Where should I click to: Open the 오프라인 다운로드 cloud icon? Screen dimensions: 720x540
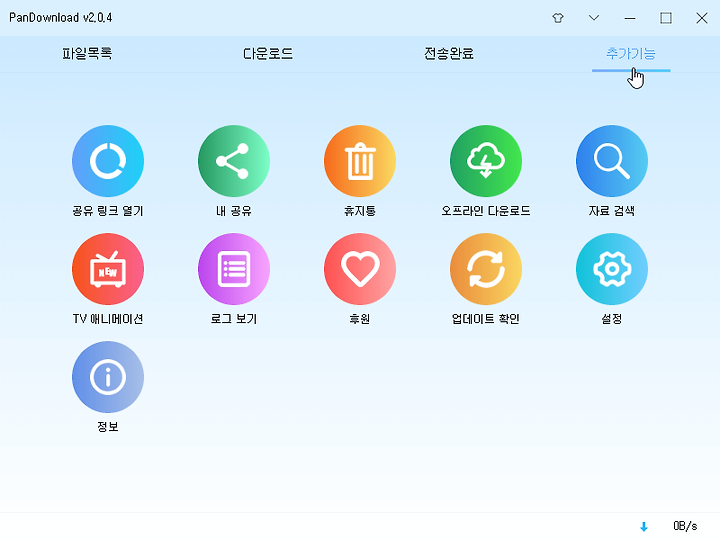click(x=486, y=161)
